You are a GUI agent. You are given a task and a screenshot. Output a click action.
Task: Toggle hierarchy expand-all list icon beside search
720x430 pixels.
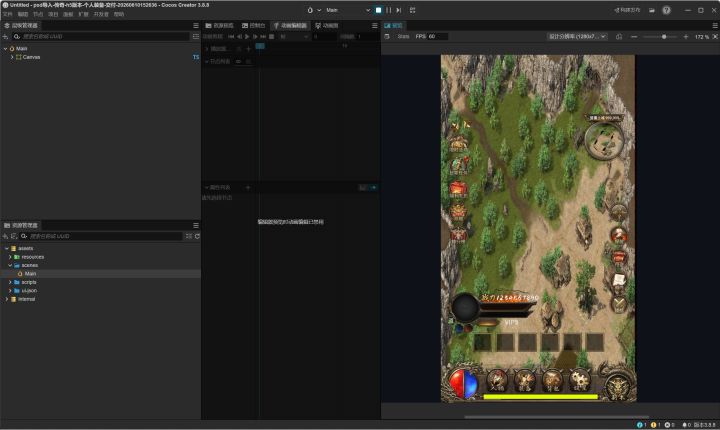[196, 36]
